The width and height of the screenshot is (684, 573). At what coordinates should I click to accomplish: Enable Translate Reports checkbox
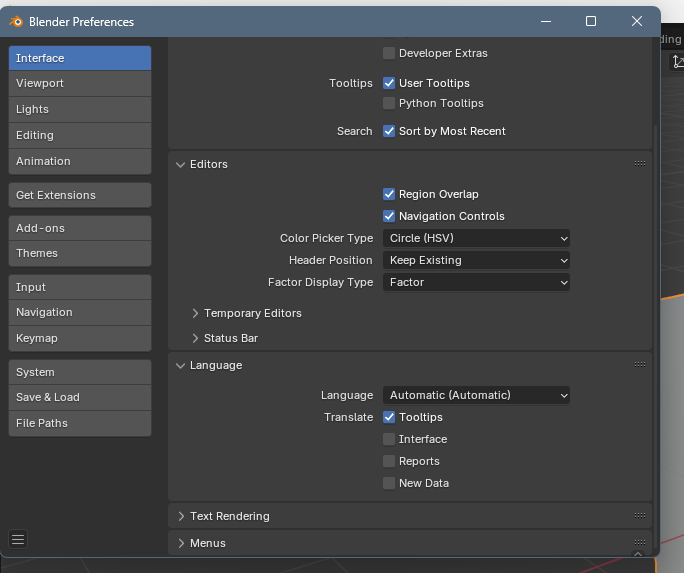pos(389,461)
